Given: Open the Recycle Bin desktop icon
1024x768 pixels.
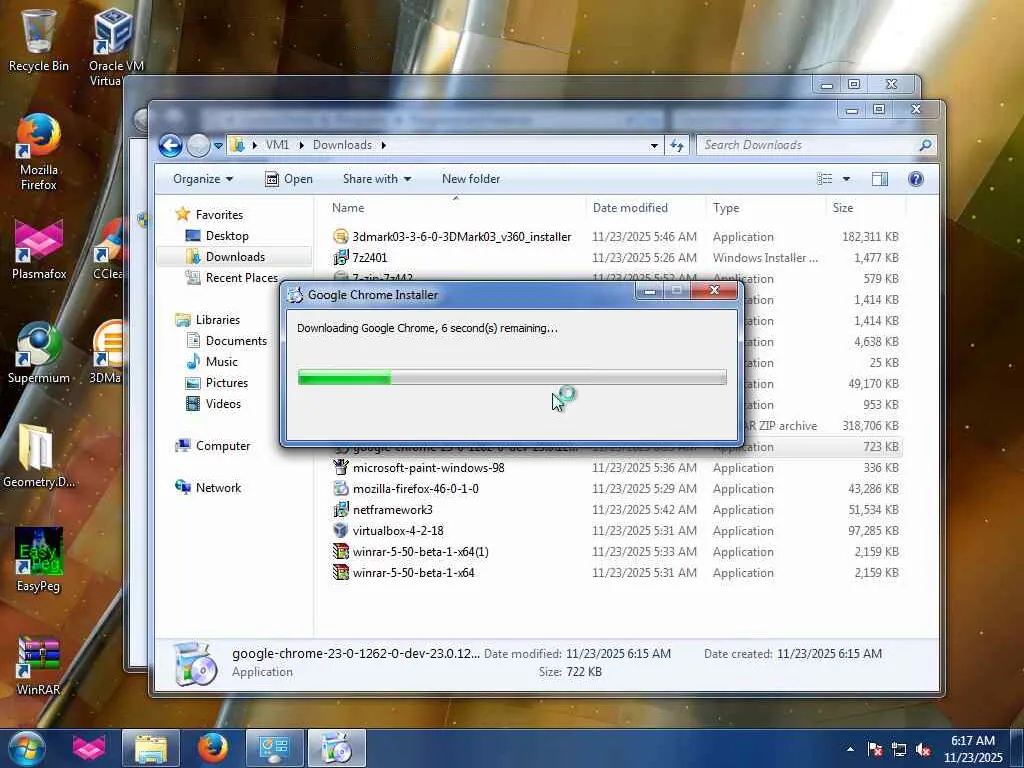Looking at the screenshot, I should (x=38, y=40).
